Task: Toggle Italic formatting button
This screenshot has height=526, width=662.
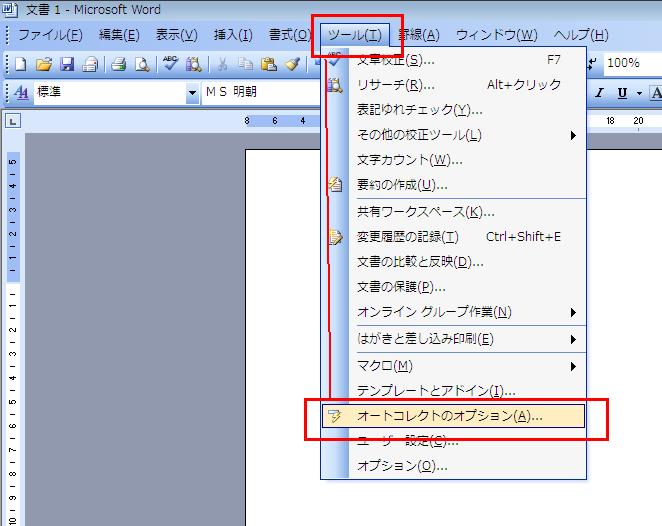Action: pyautogui.click(x=600, y=93)
